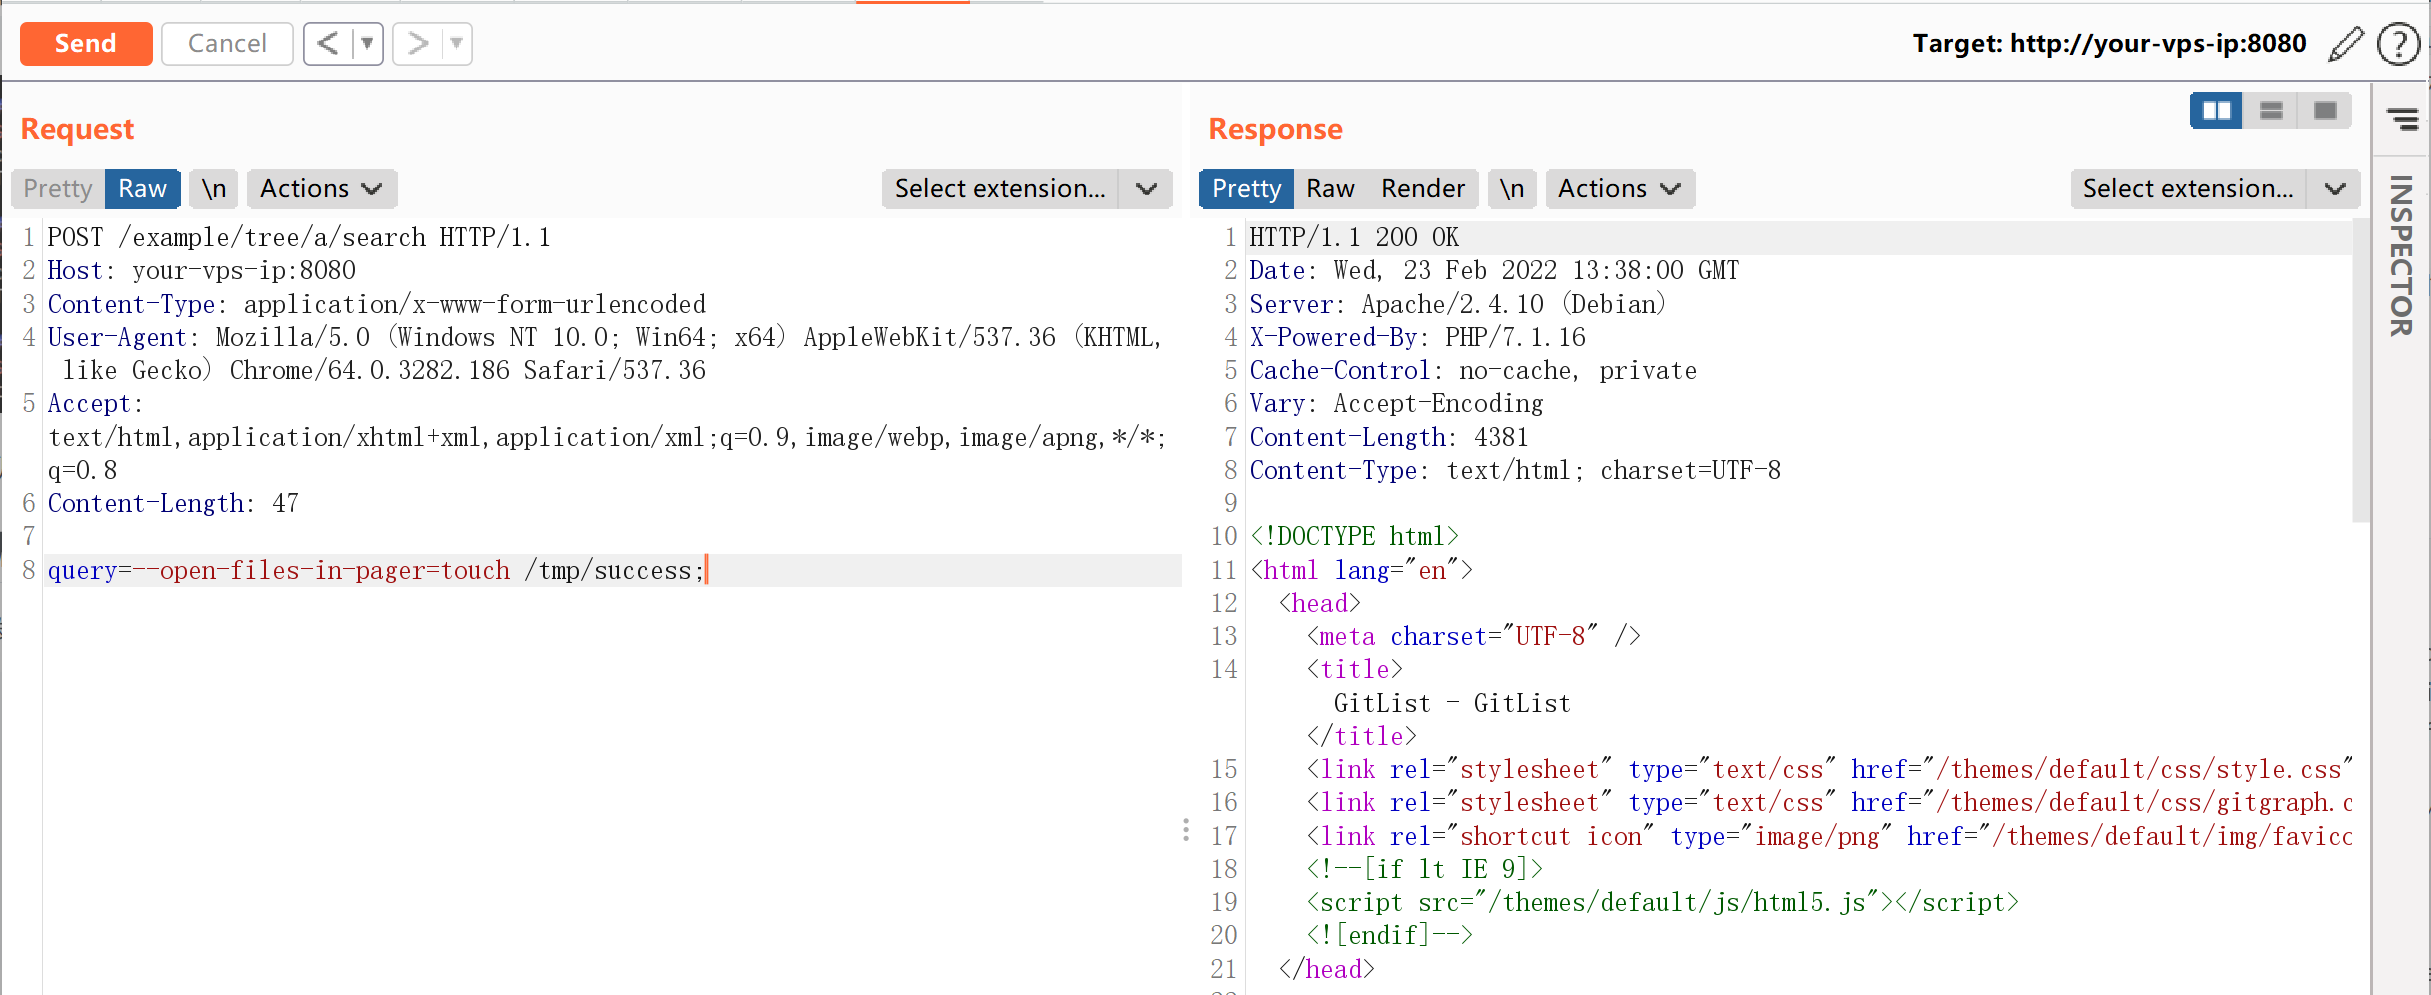Viewport: 2431px width, 995px height.
Task: Click the pencil icon to edit target
Action: (2345, 44)
